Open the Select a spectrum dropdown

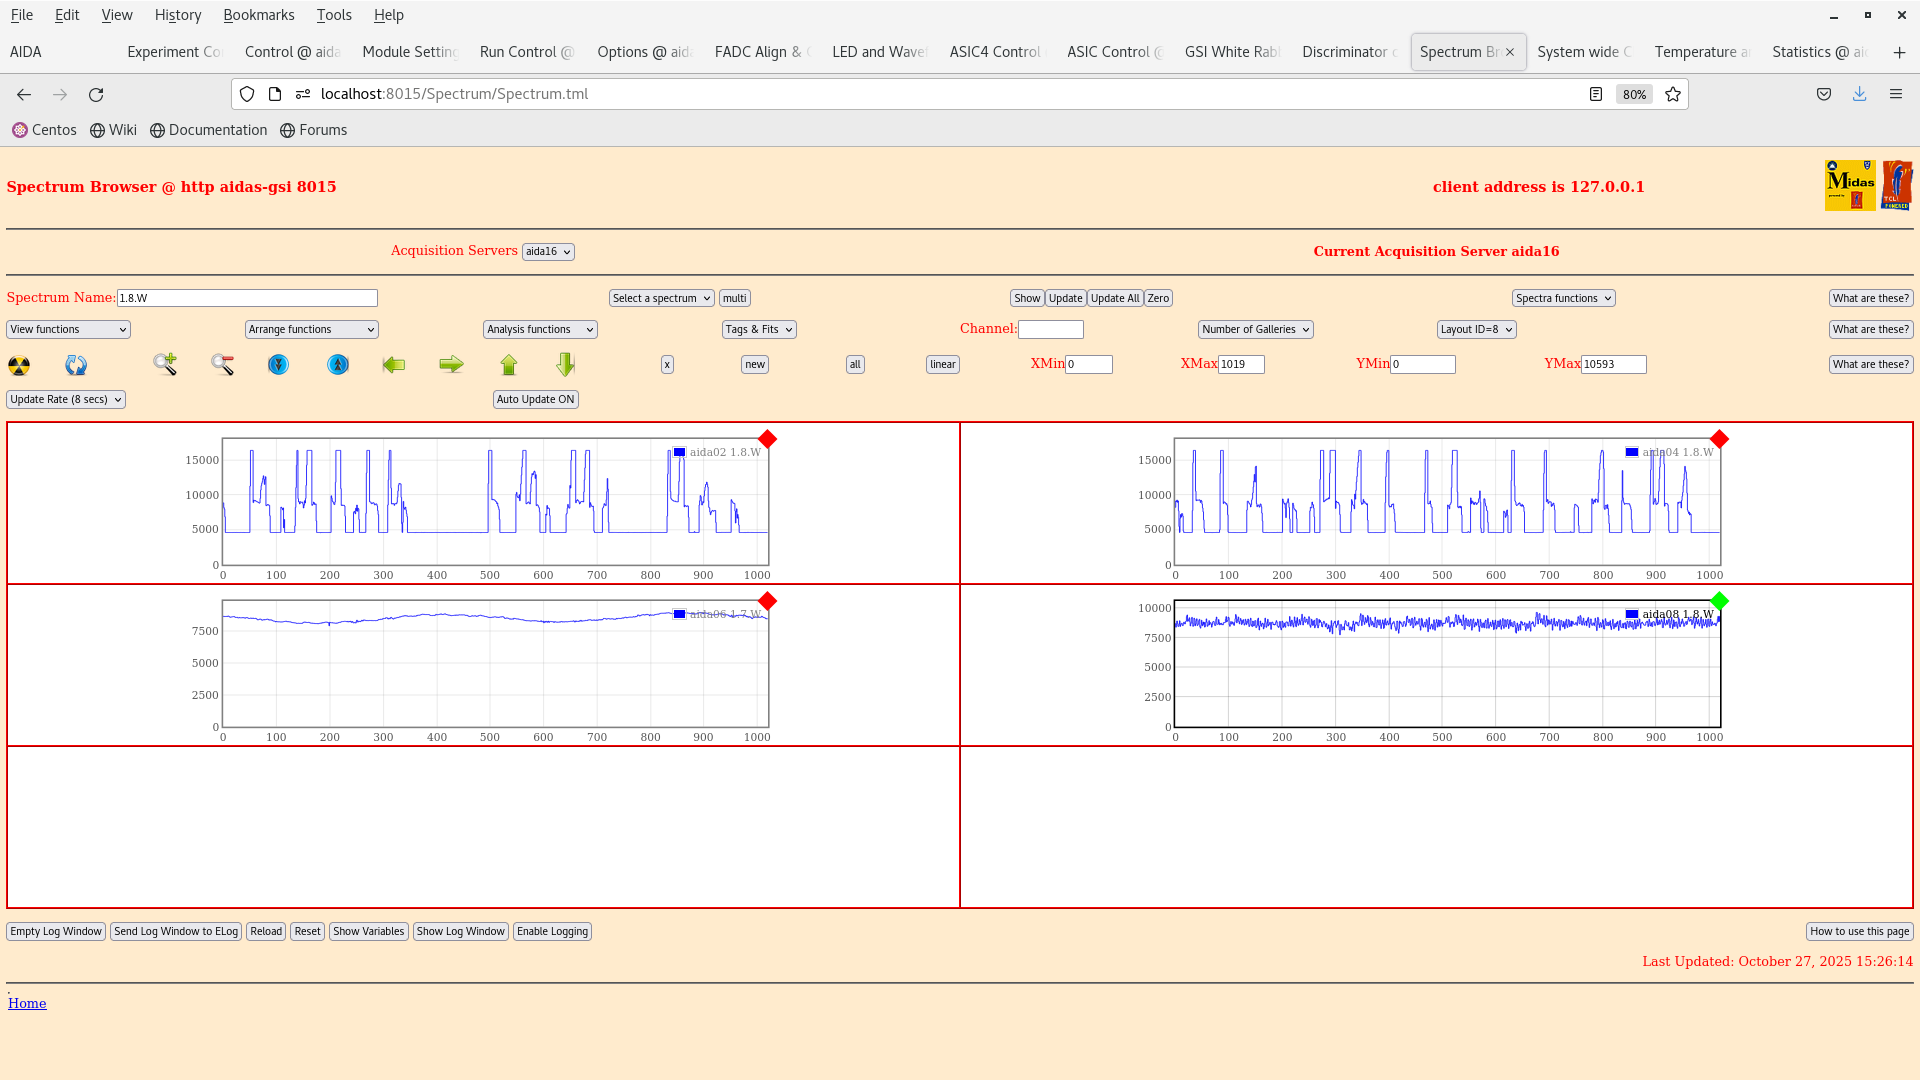[x=661, y=298]
